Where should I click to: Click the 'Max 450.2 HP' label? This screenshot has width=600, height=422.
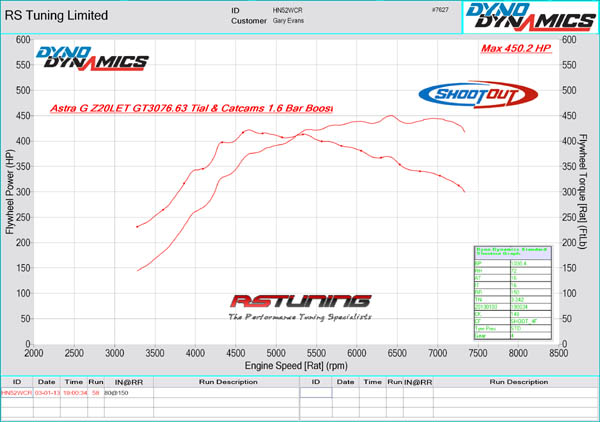pos(516,49)
